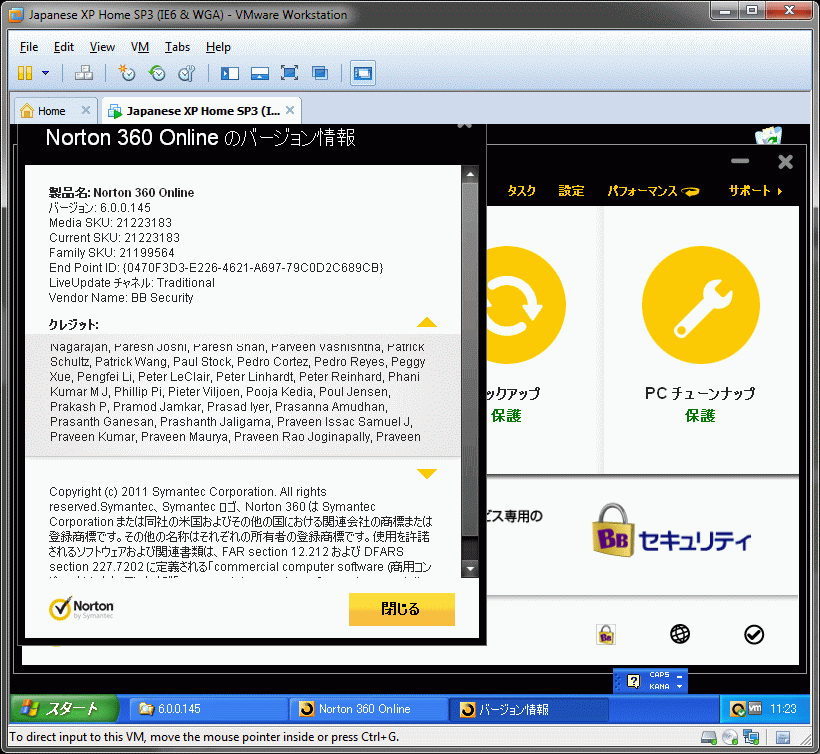Expand the サポート menu in Norton 360
Viewport: 820px width, 754px height.
pyautogui.click(x=755, y=191)
